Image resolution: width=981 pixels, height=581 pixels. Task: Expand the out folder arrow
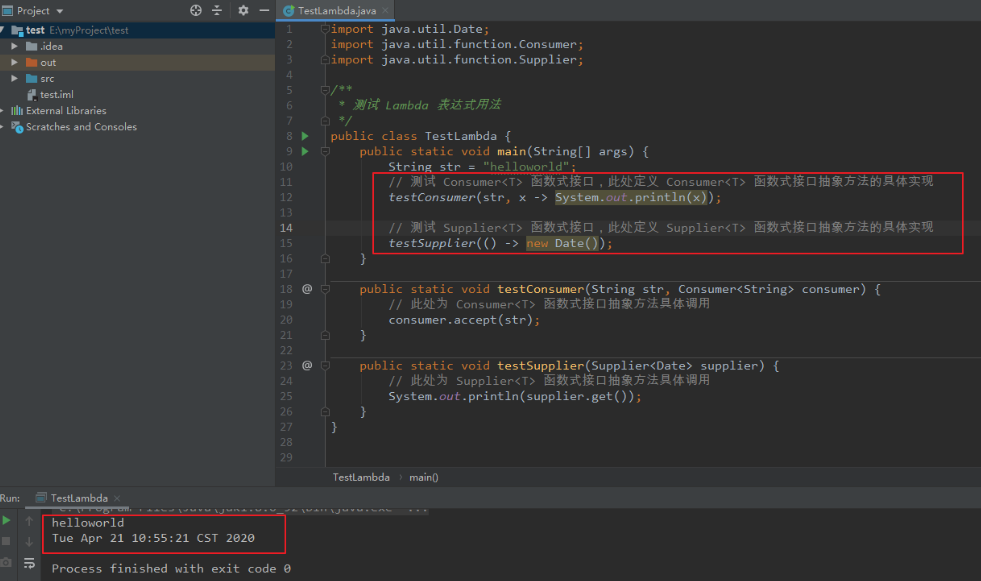click(x=14, y=63)
